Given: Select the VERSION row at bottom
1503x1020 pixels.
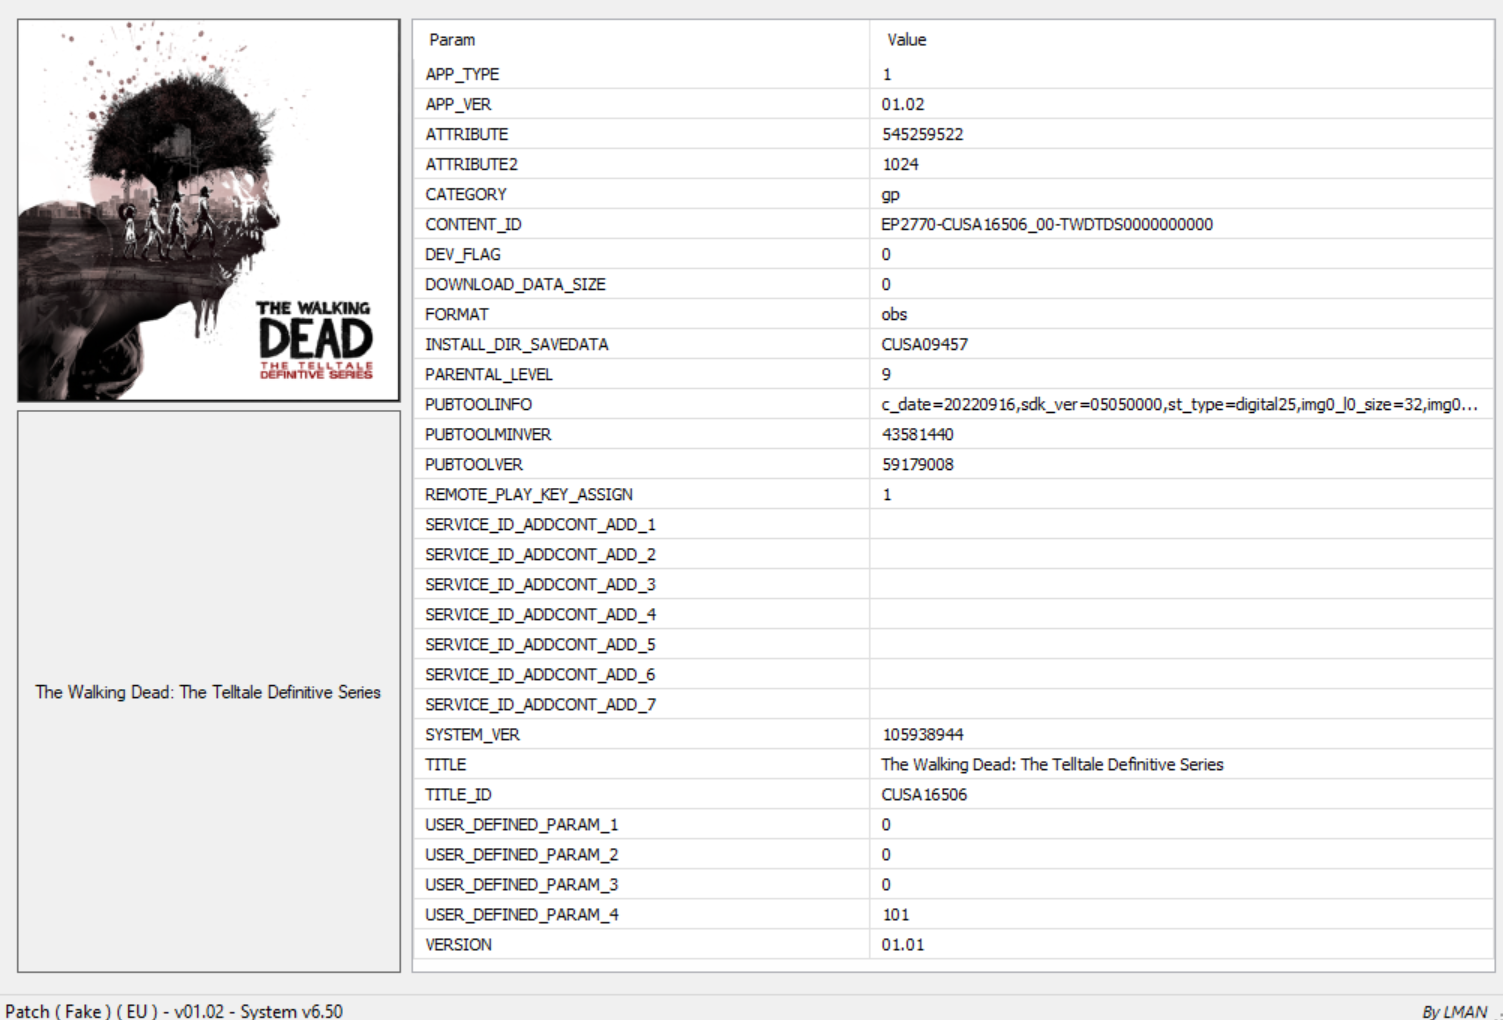Looking at the screenshot, I should click(x=458, y=944).
